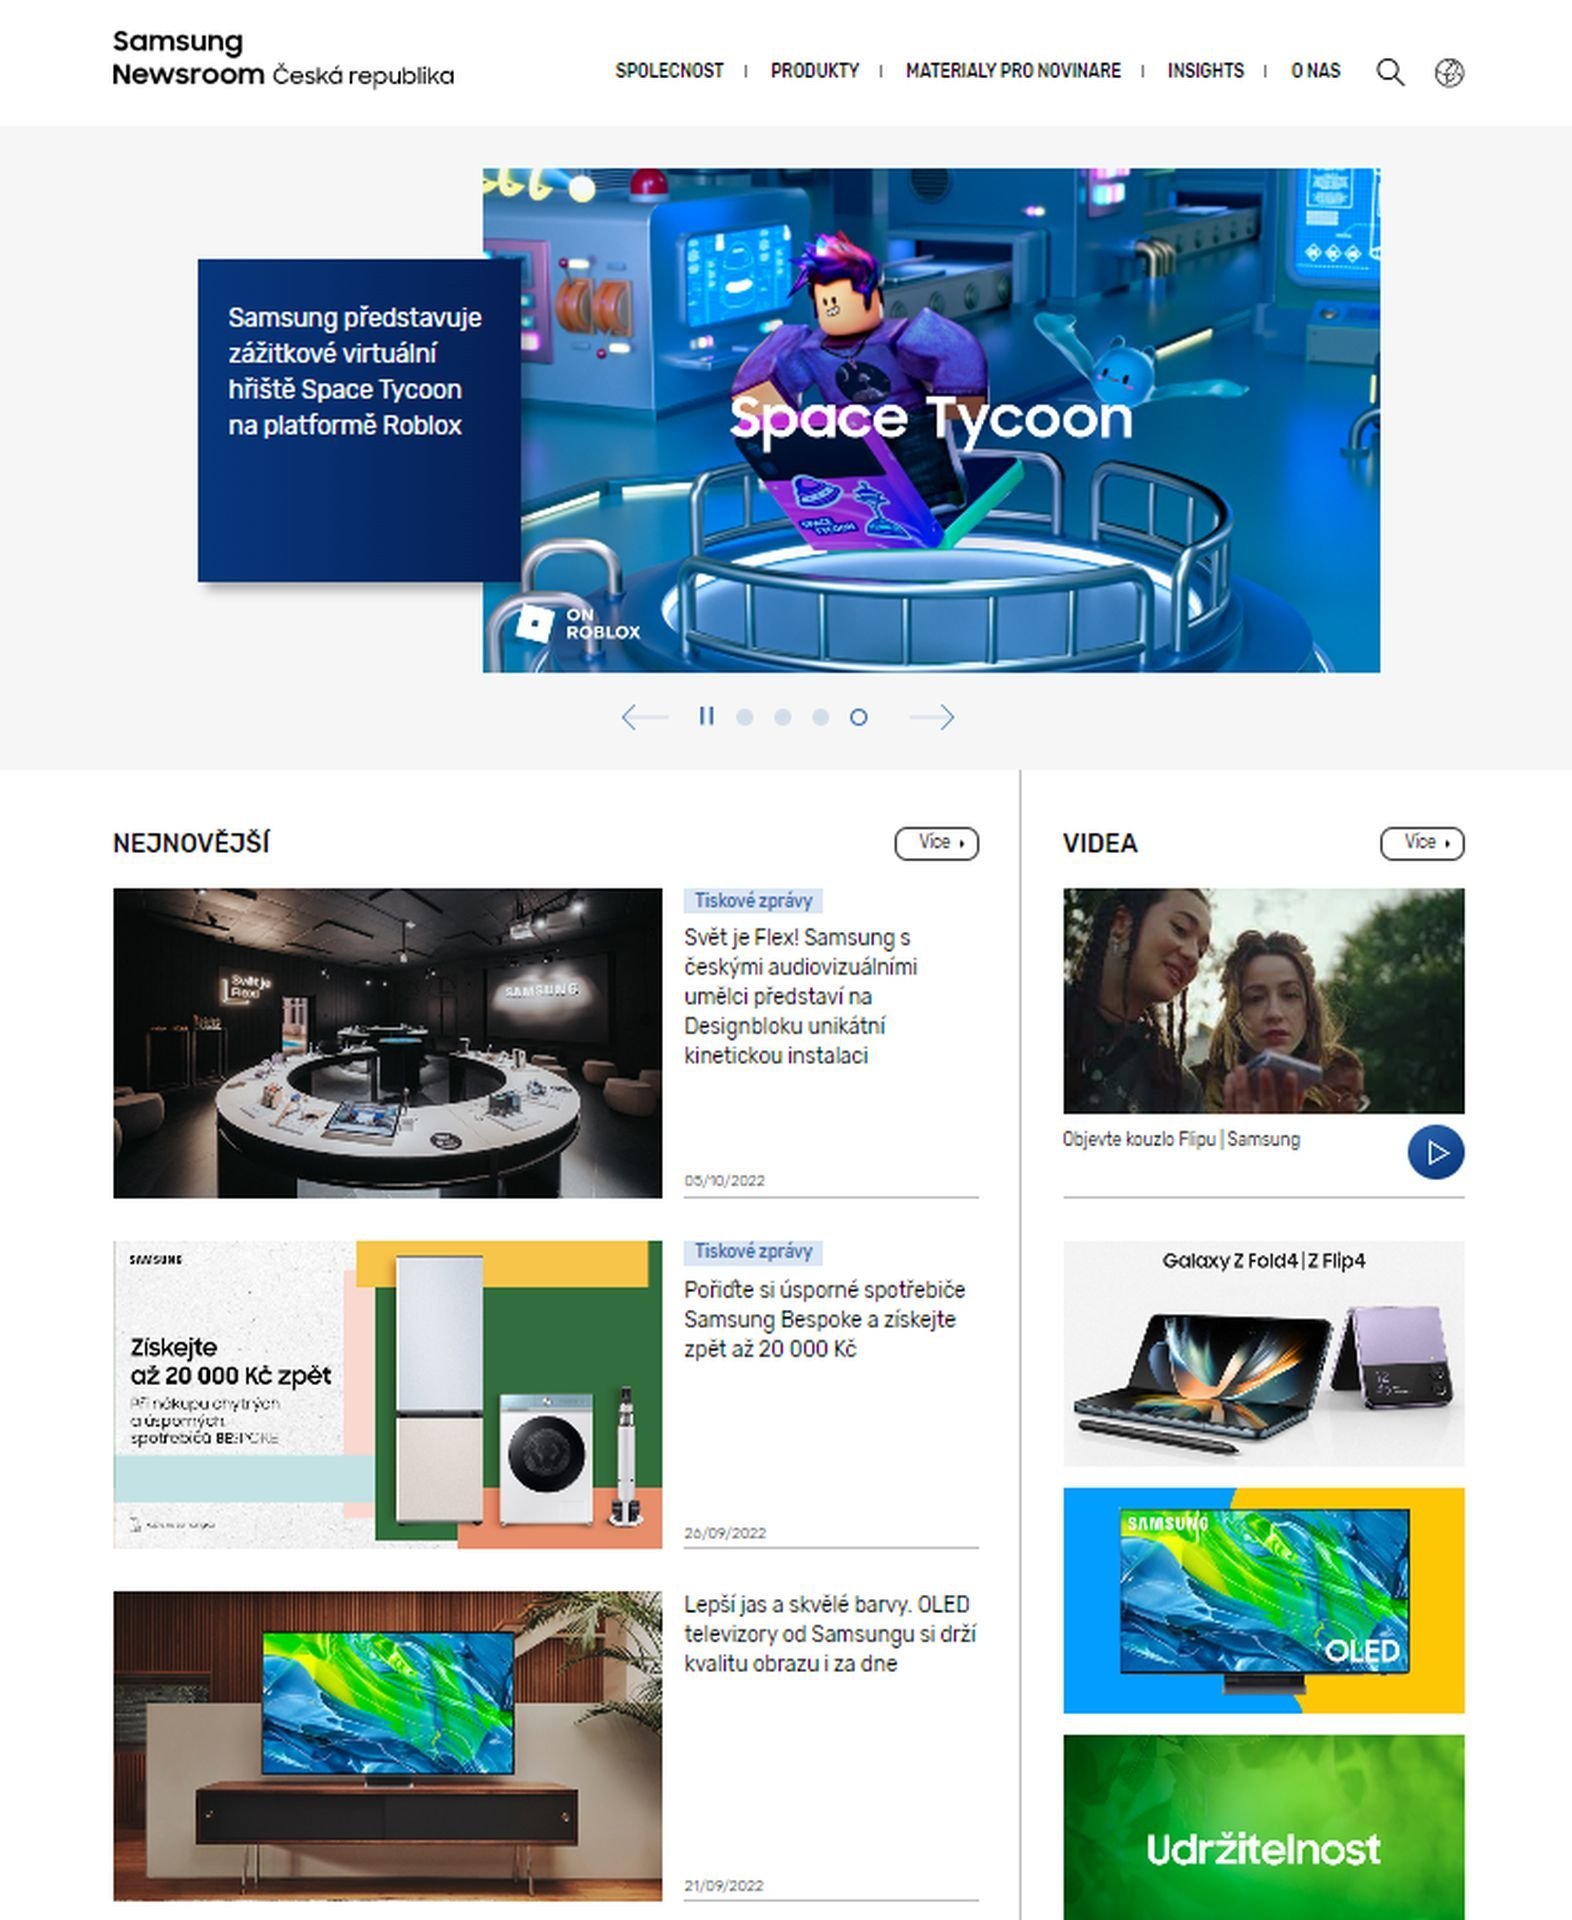Select the third carousel dot
Screen dimensions: 1572x1920
pyautogui.click(x=820, y=717)
